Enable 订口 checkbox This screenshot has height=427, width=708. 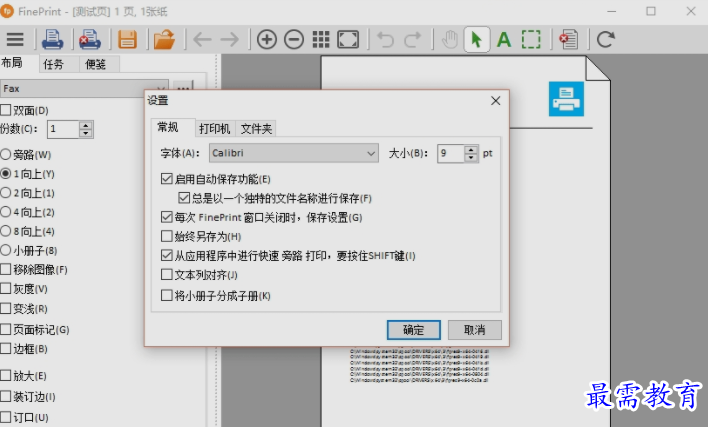[x=6, y=418]
